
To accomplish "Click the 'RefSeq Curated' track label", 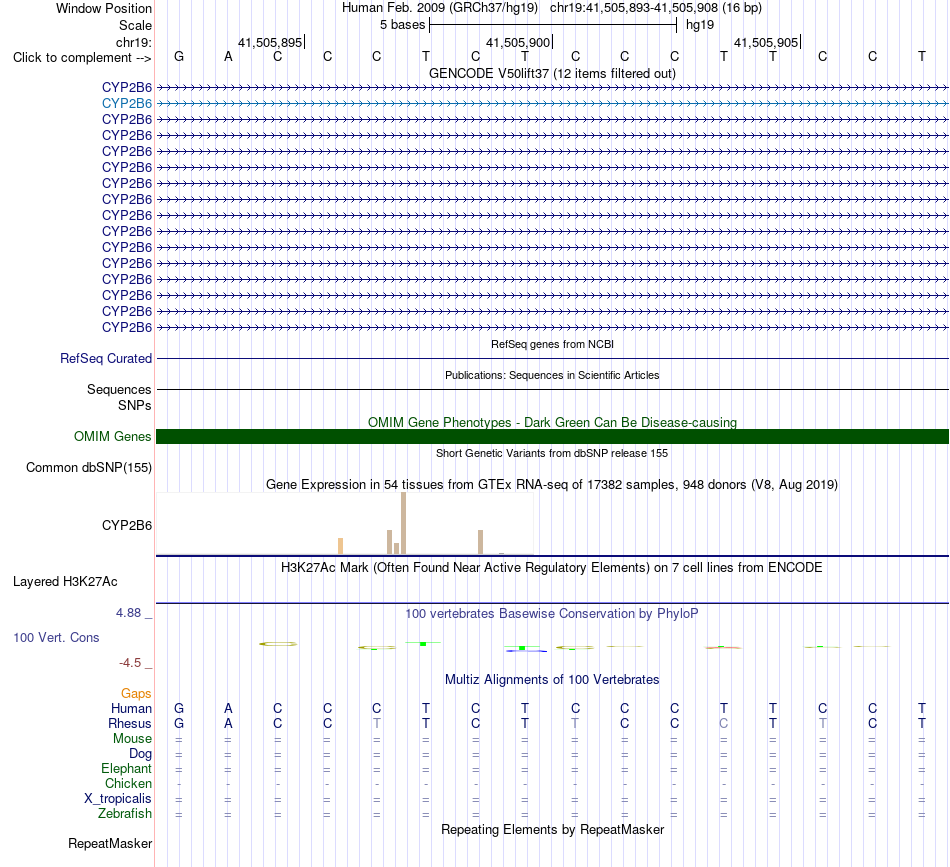I will pos(105,359).
